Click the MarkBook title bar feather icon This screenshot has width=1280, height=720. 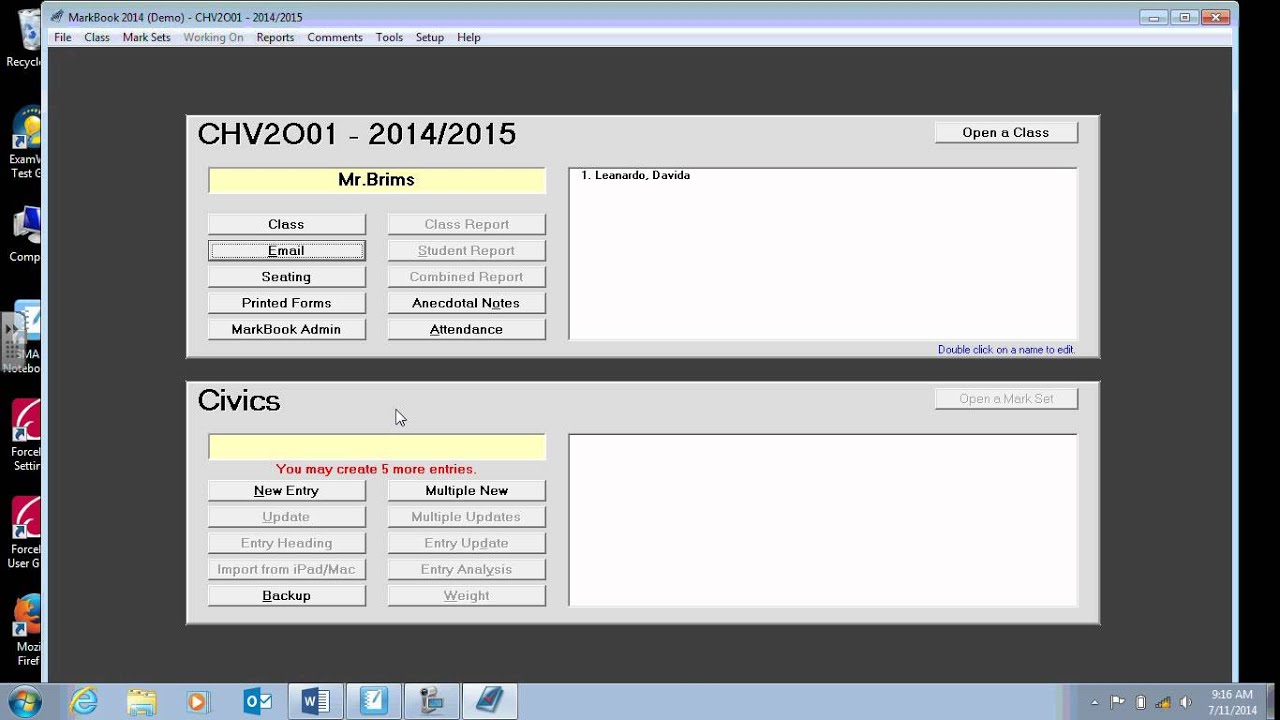(56, 17)
